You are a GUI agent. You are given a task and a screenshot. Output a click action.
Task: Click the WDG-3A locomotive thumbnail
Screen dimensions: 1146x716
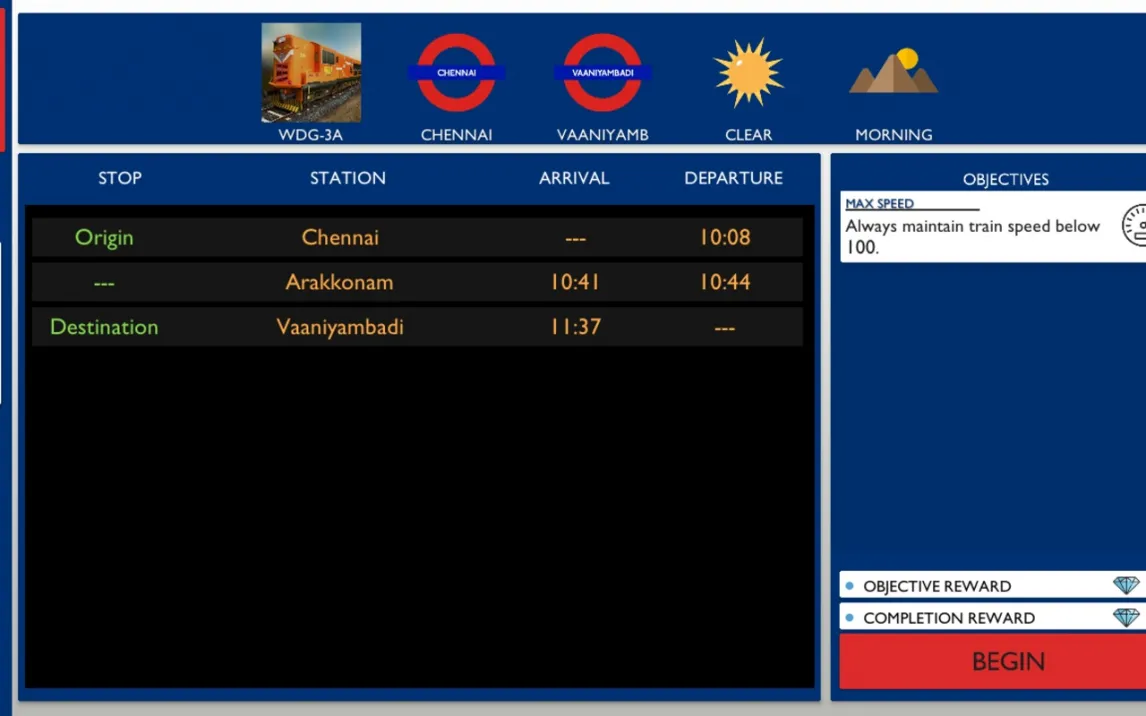coord(311,73)
